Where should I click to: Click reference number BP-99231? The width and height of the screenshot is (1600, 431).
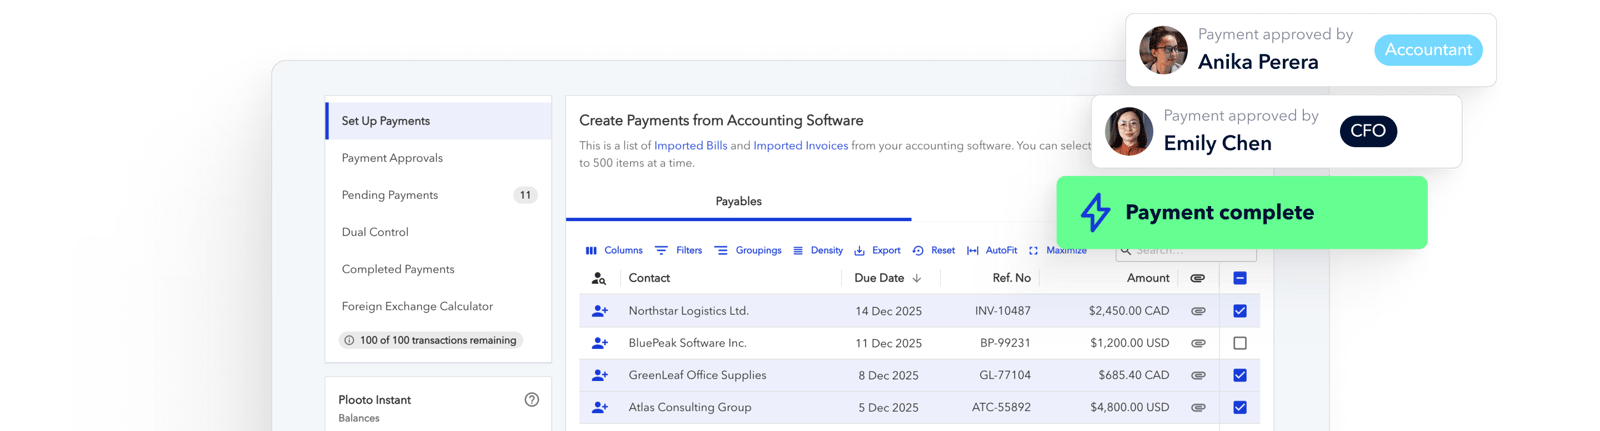point(1005,343)
